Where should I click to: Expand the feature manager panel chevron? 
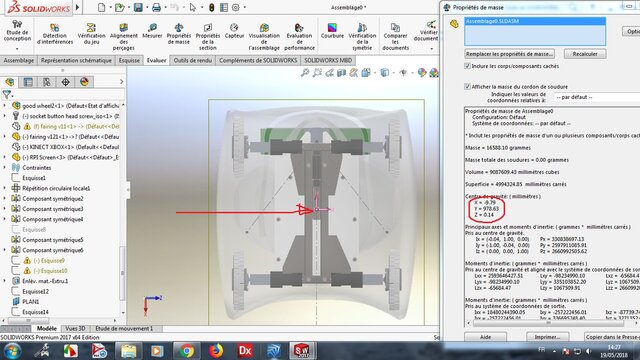tap(121, 82)
